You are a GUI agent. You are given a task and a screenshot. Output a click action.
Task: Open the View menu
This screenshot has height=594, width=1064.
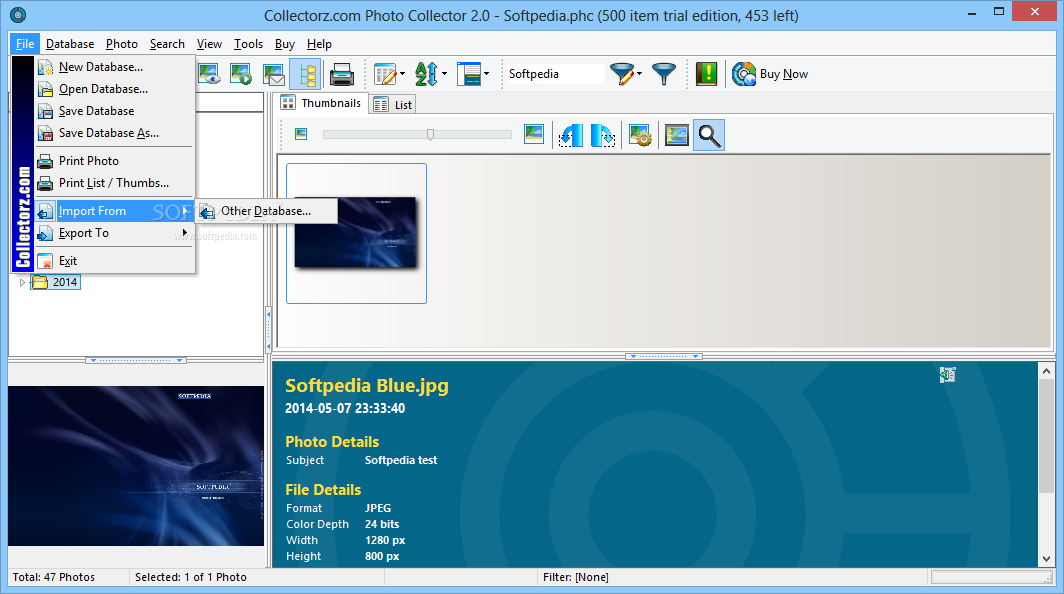(209, 44)
